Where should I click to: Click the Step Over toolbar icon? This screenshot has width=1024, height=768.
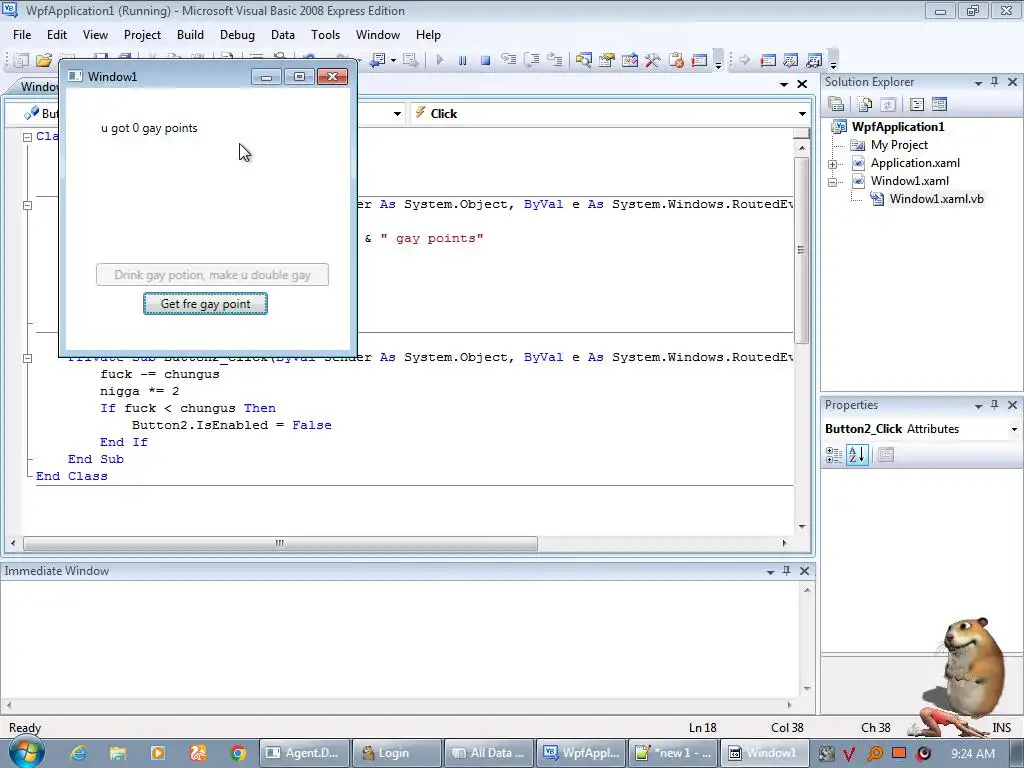[532, 60]
